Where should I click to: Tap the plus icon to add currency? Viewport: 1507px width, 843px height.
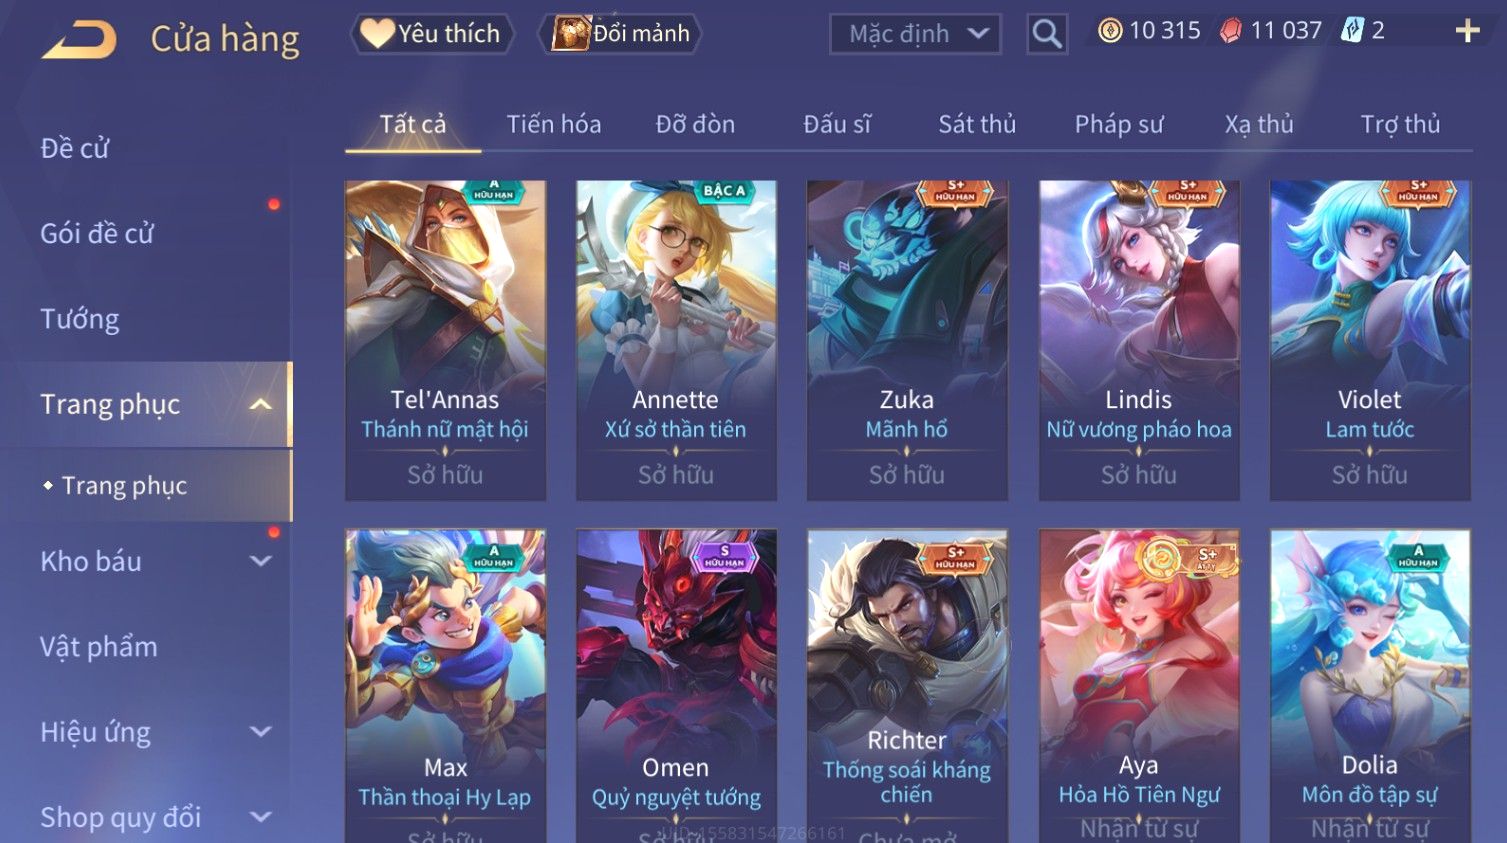pyautogui.click(x=1467, y=31)
